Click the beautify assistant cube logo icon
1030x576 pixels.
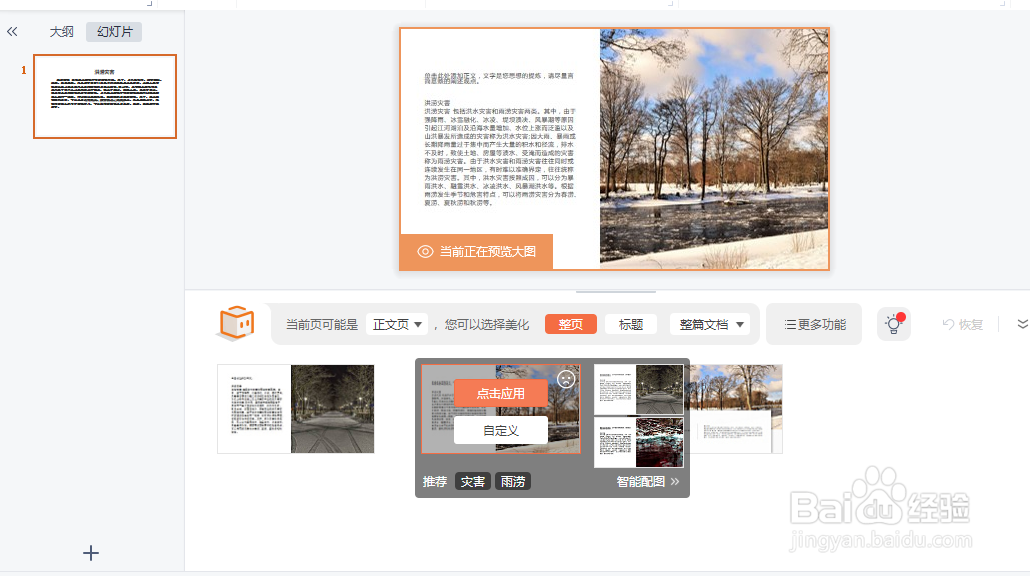pos(236,323)
